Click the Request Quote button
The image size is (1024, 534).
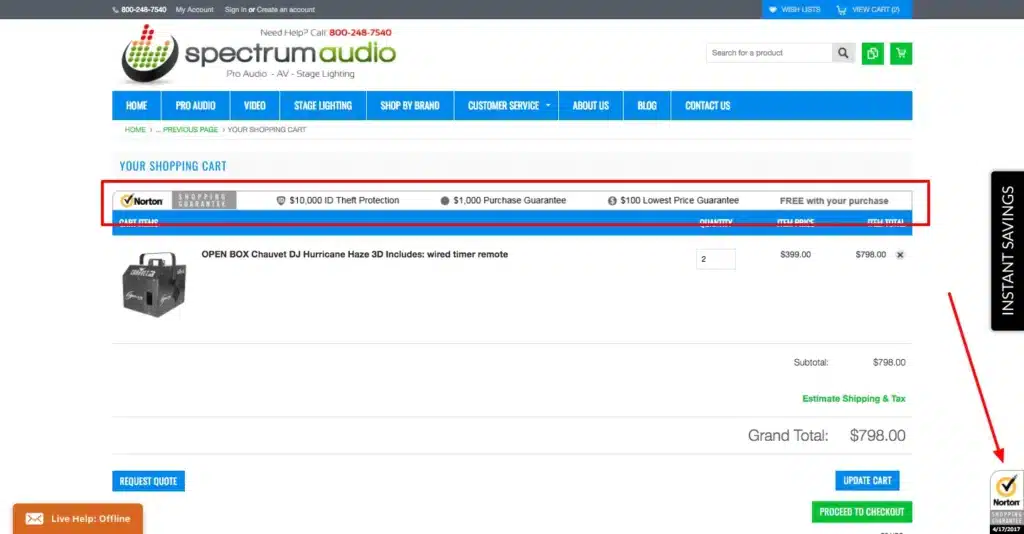tap(148, 481)
